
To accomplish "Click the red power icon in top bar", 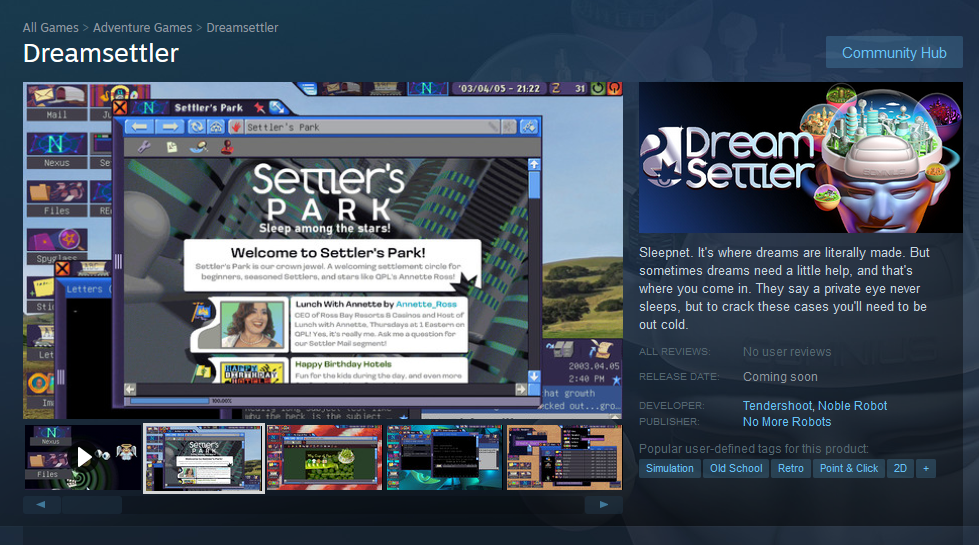I will (614, 88).
